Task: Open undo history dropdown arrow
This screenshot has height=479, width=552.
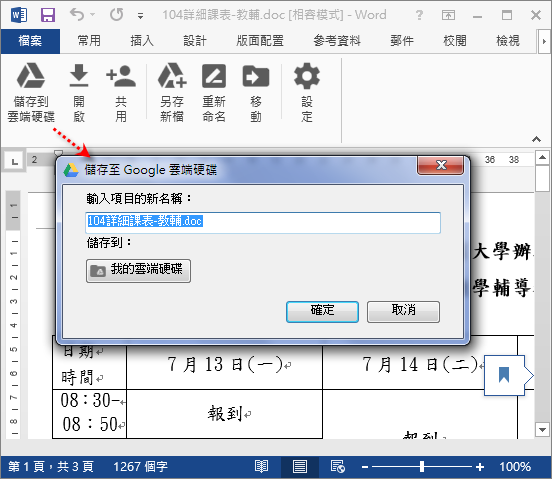Action: click(93, 15)
